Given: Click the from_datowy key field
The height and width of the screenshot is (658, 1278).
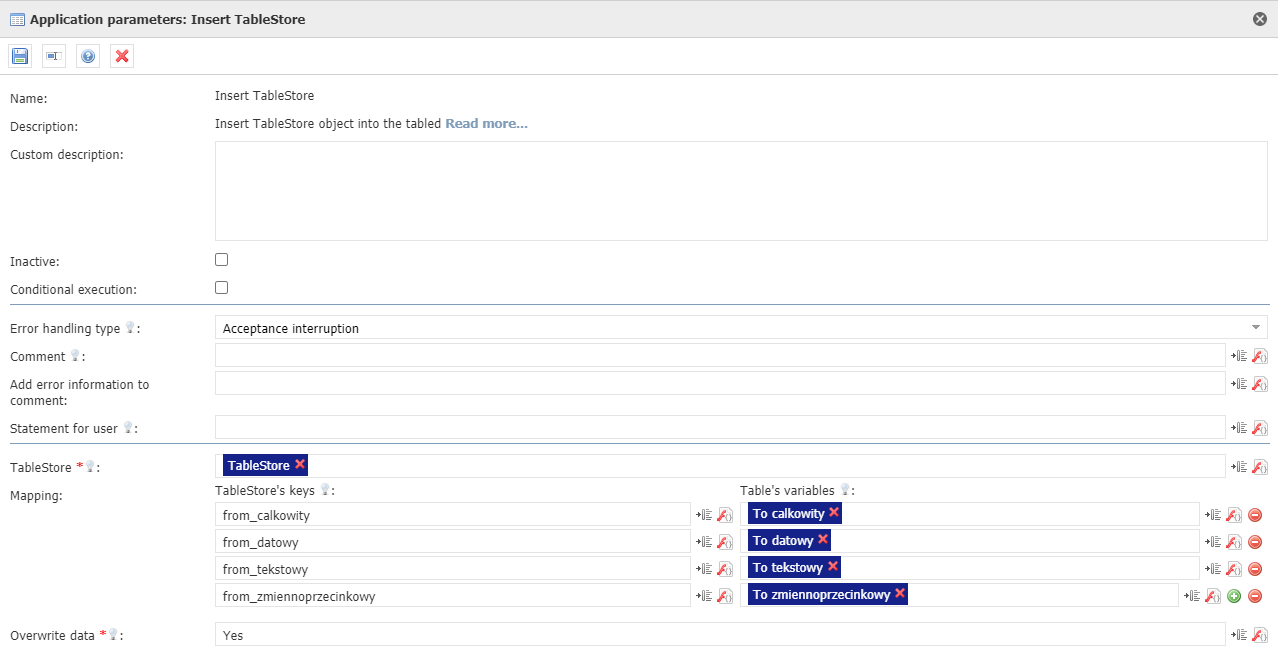Looking at the screenshot, I should pyautogui.click(x=452, y=541).
